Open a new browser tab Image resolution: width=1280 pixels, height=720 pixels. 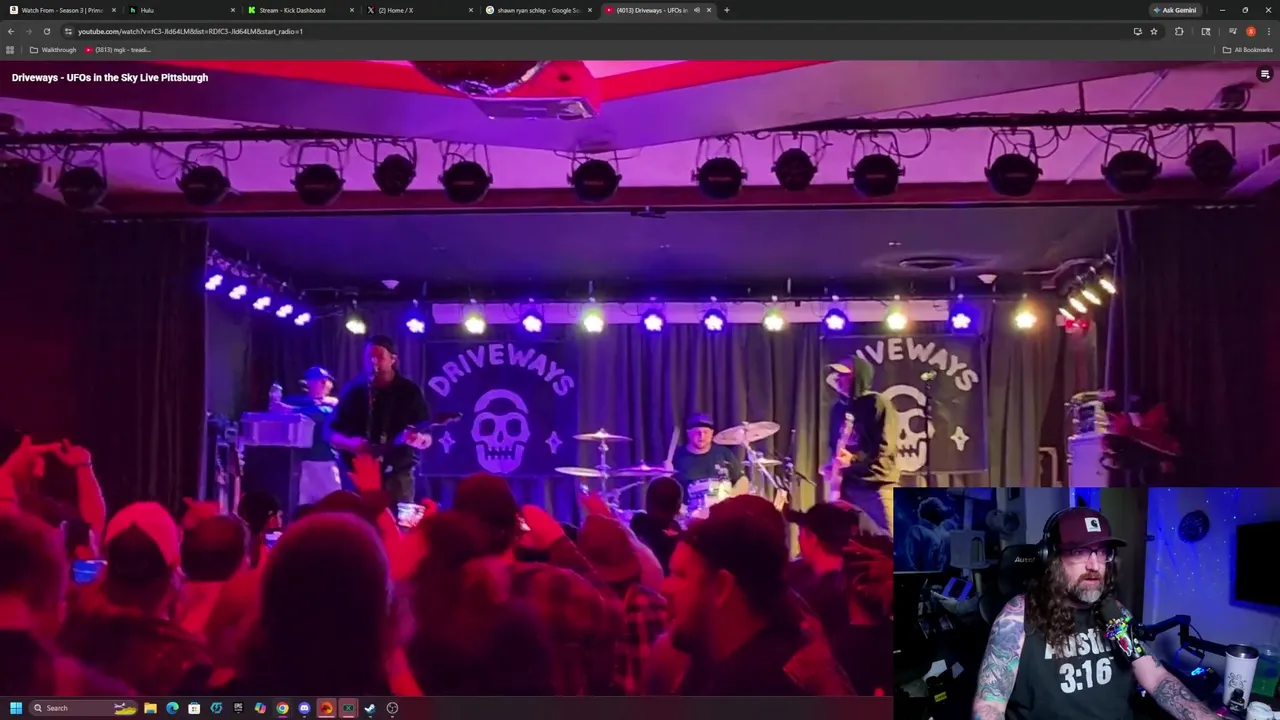(726, 10)
